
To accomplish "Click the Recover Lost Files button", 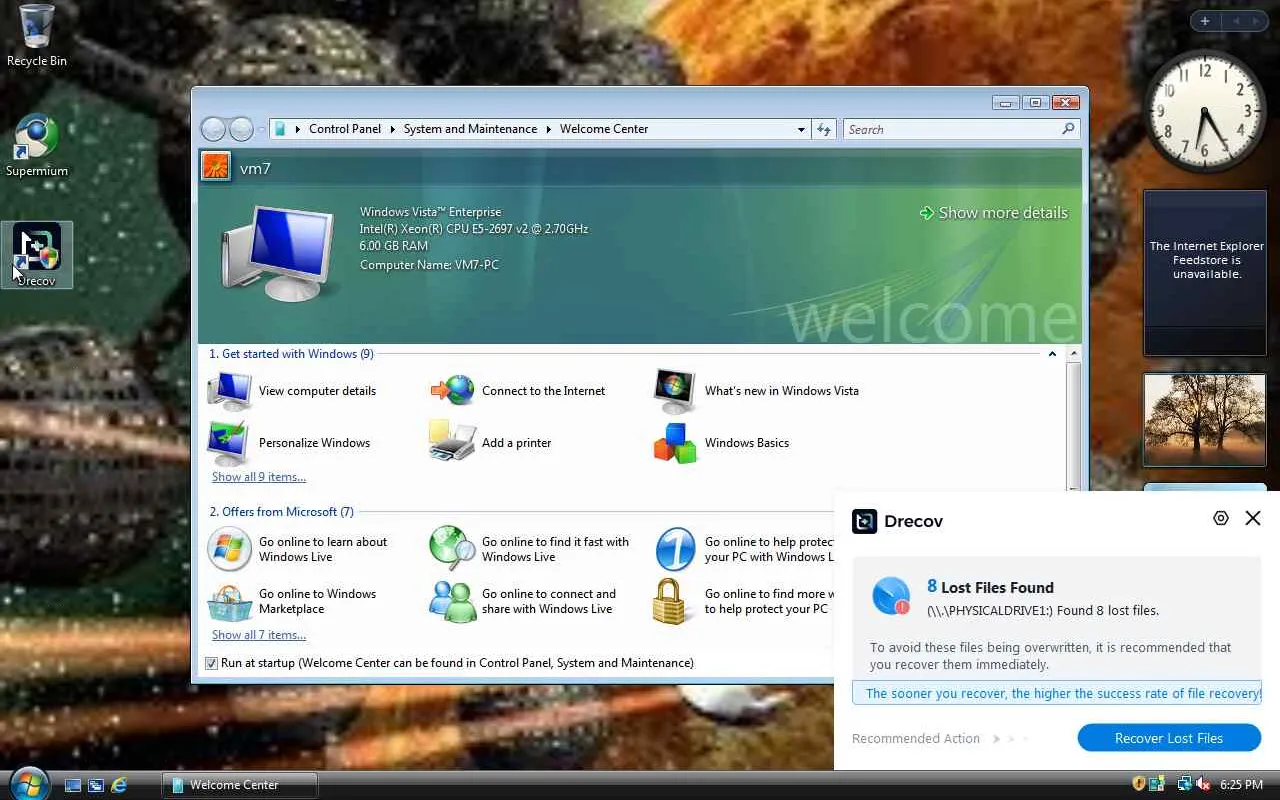I will pyautogui.click(x=1169, y=738).
